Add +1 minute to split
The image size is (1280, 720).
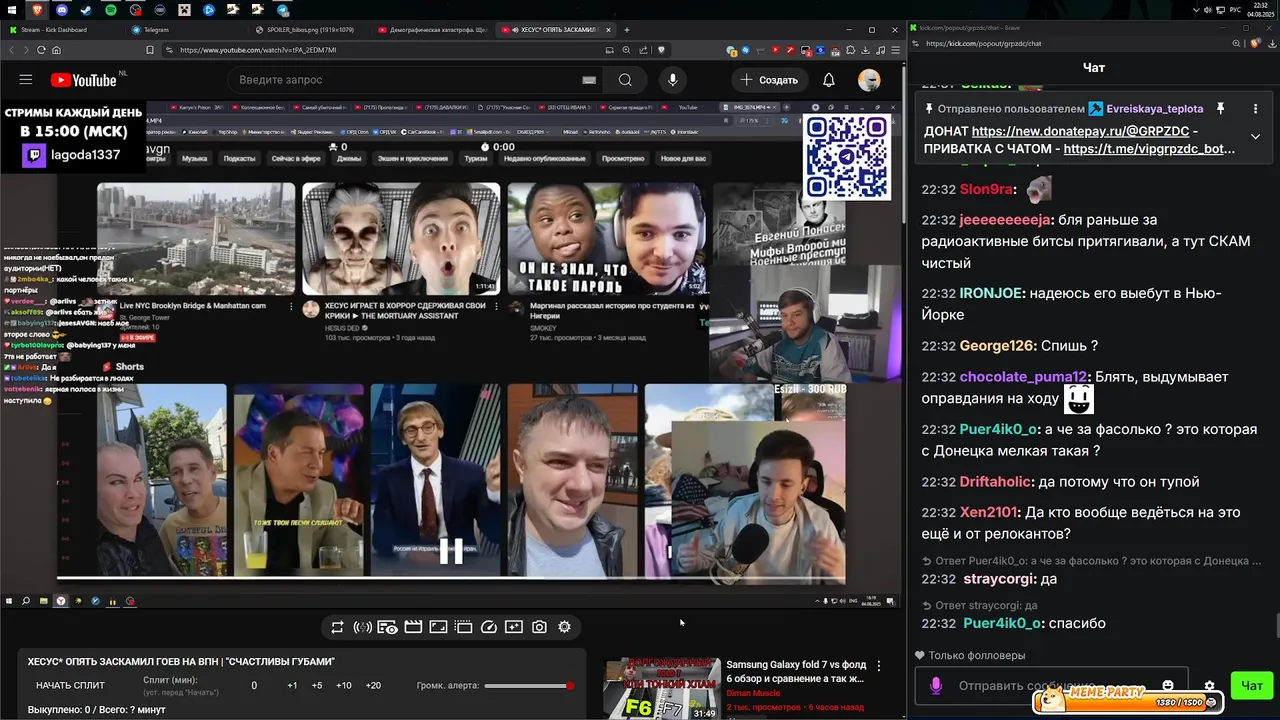pos(292,685)
